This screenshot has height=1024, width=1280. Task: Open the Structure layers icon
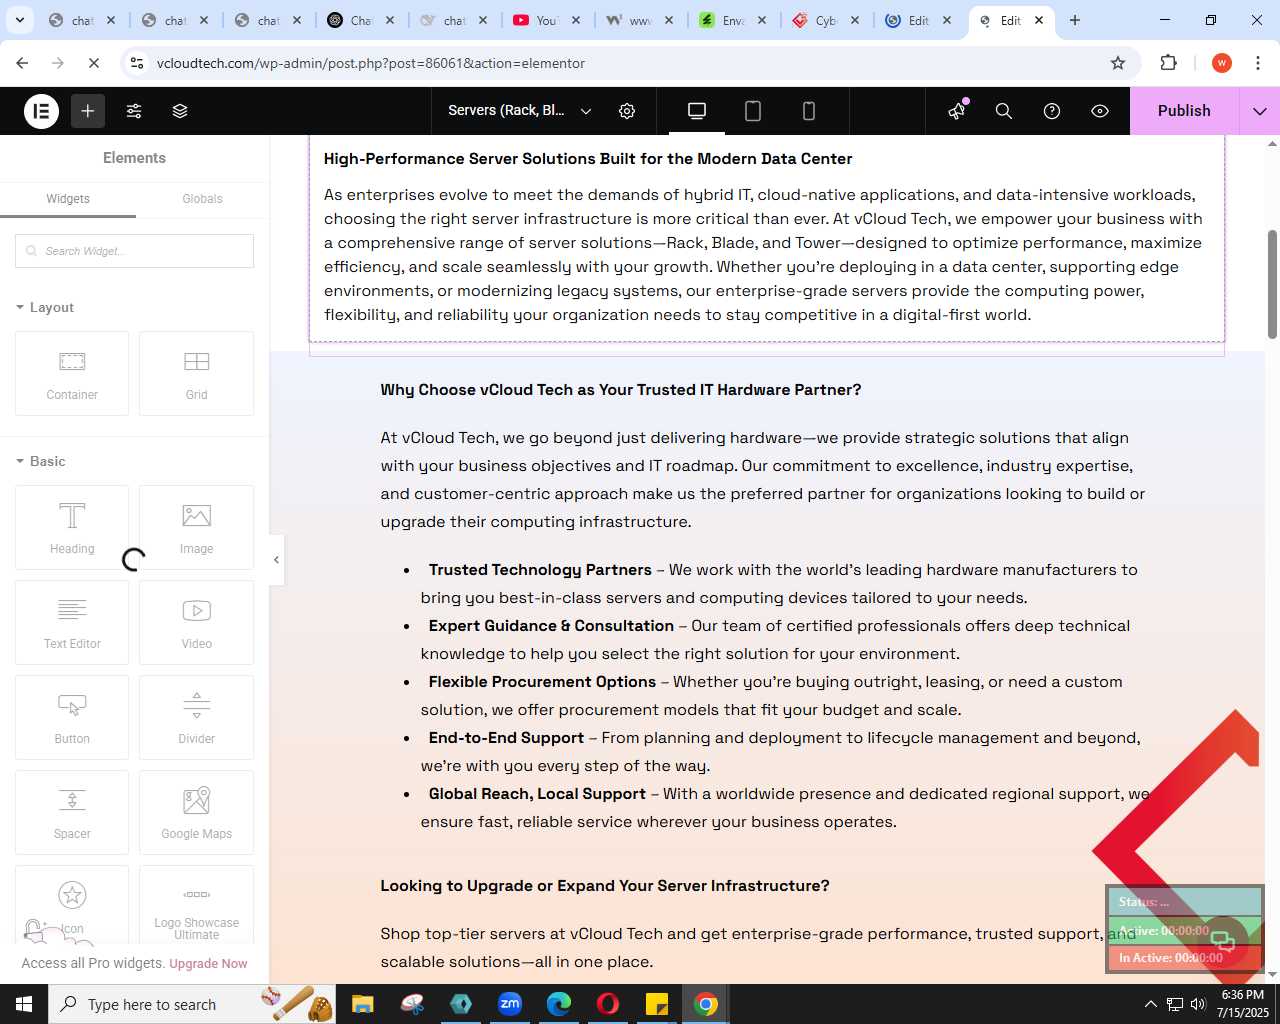pos(180,111)
